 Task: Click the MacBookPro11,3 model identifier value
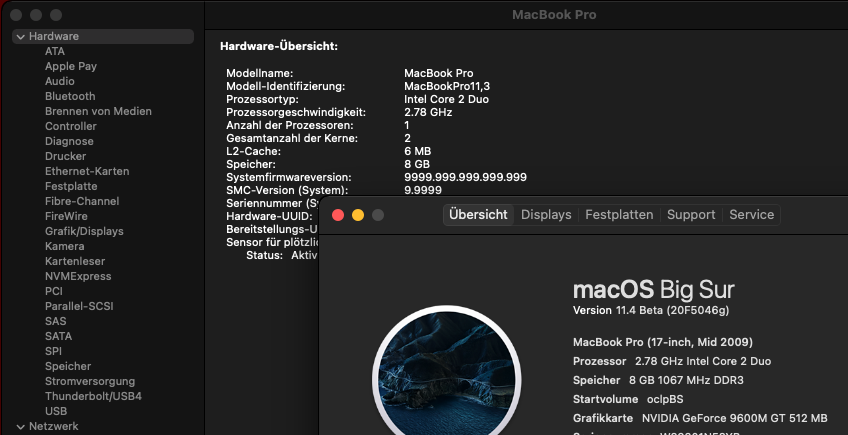[x=447, y=87]
